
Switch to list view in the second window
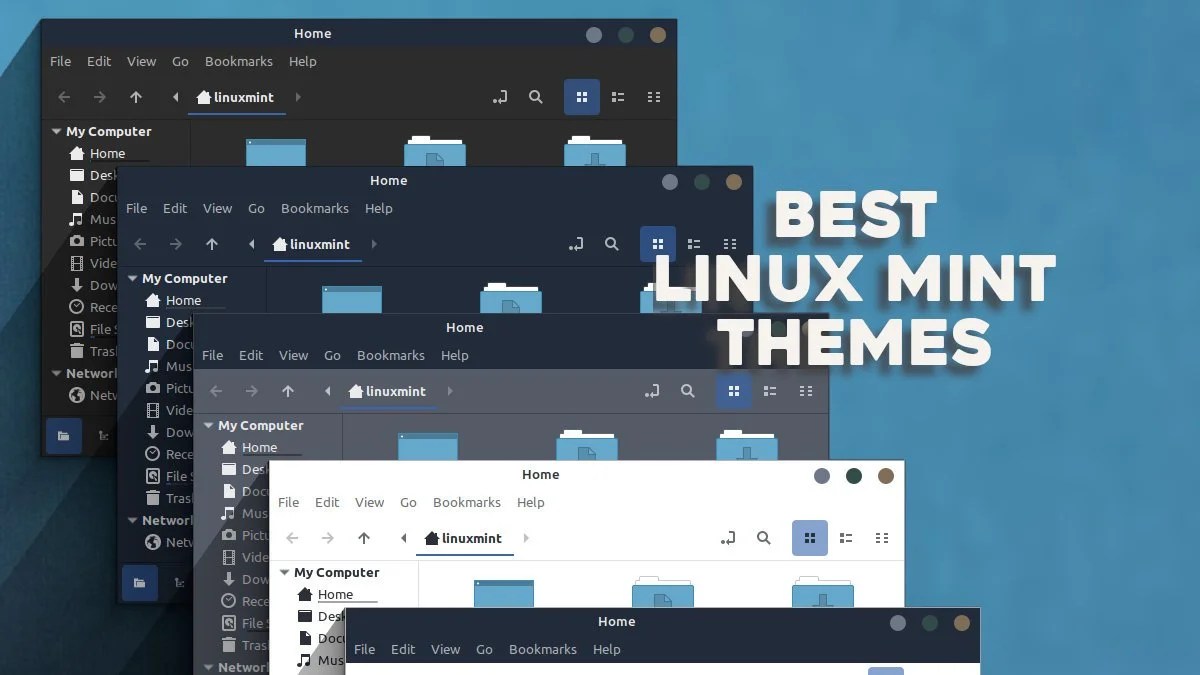(x=694, y=244)
